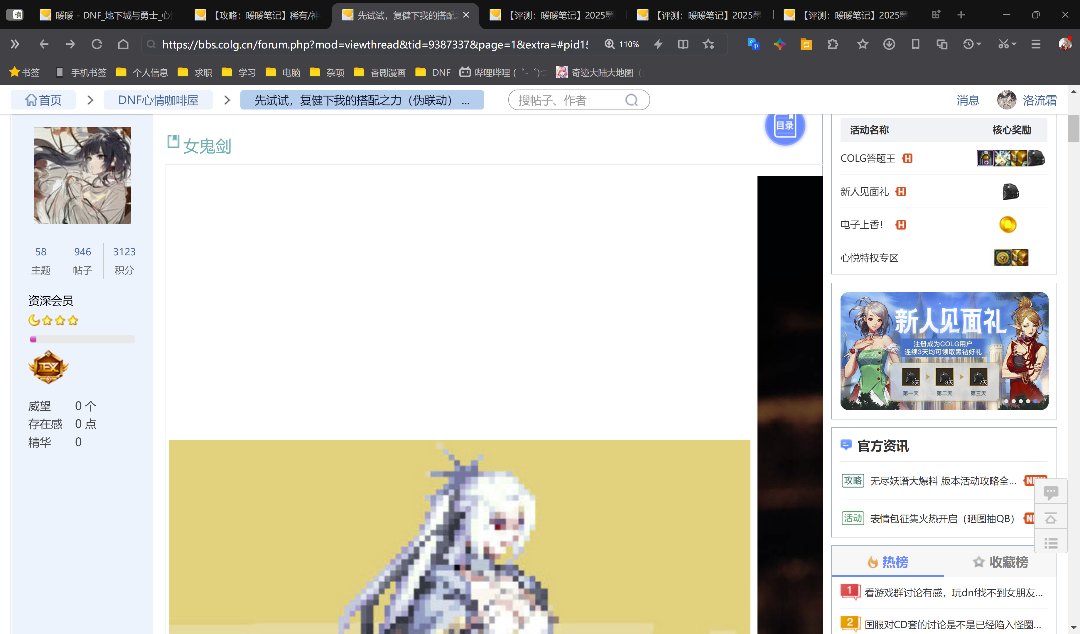Image resolution: width=1080 pixels, height=634 pixels.
Task: Open the 手机书签 bookmark folder
Action: coord(81,72)
